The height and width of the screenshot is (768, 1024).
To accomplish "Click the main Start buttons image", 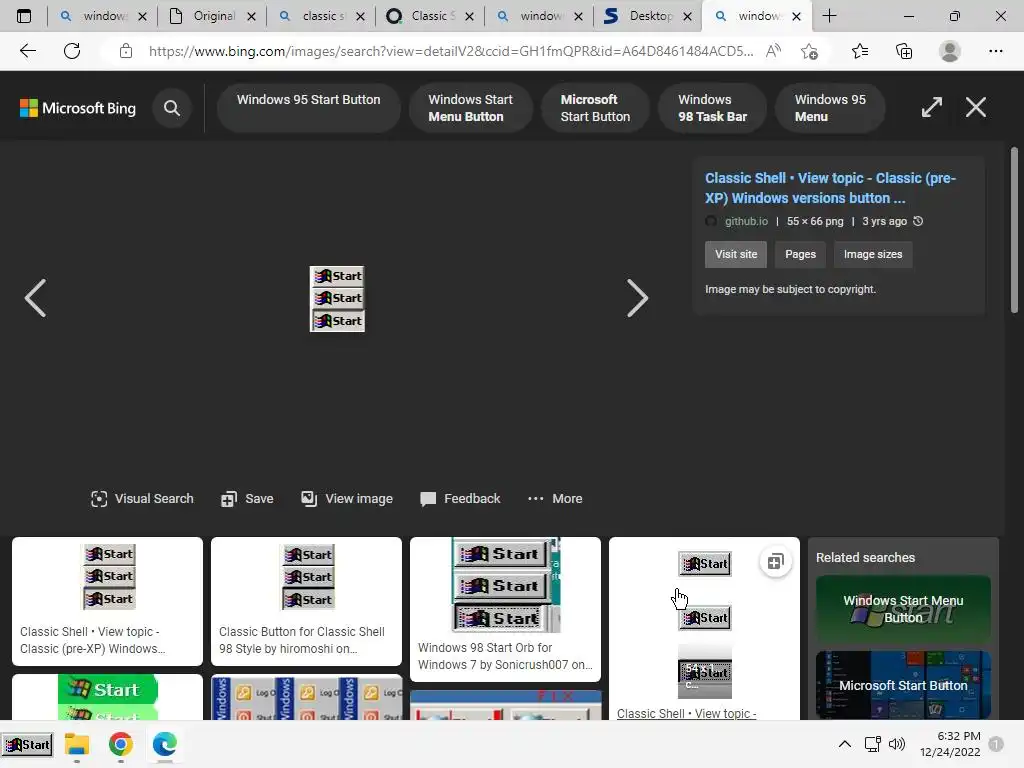I will [337, 298].
